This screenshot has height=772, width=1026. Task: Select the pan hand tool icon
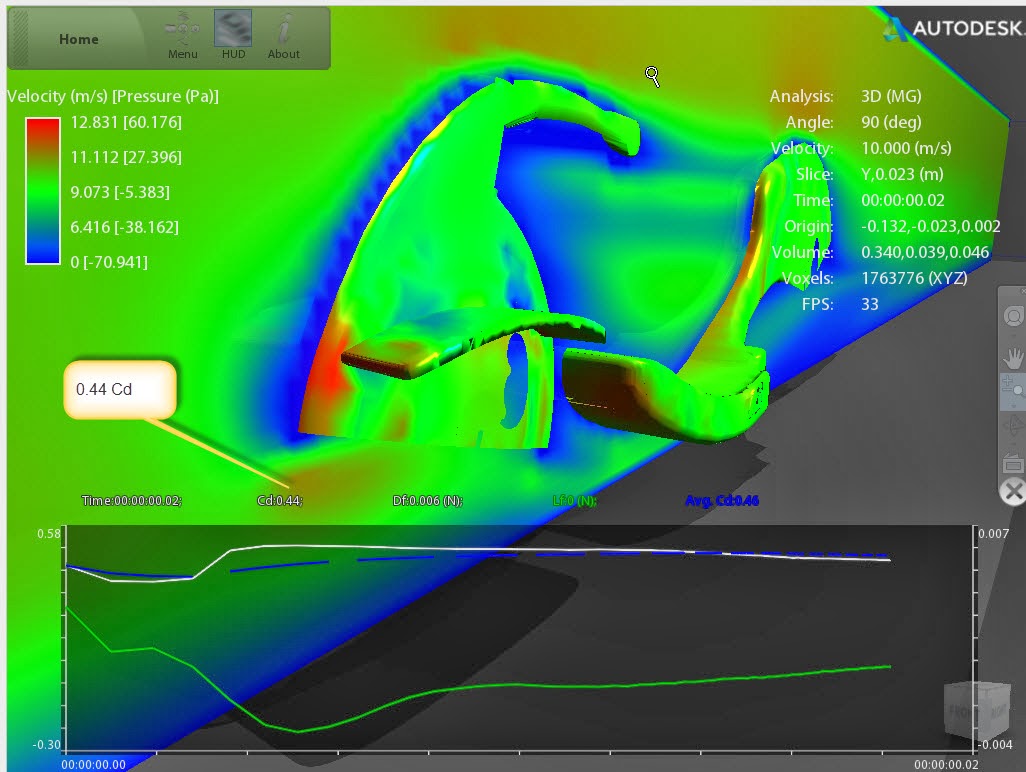1012,356
